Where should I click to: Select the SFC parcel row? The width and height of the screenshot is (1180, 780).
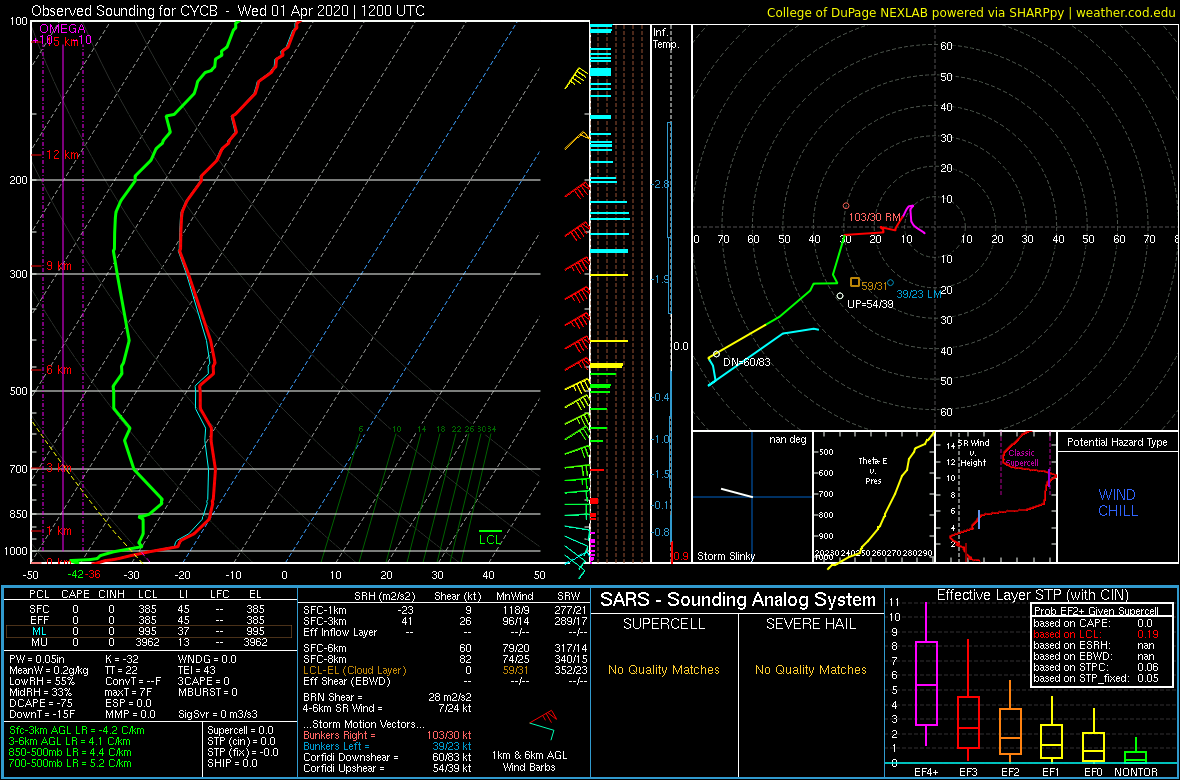pos(149,607)
